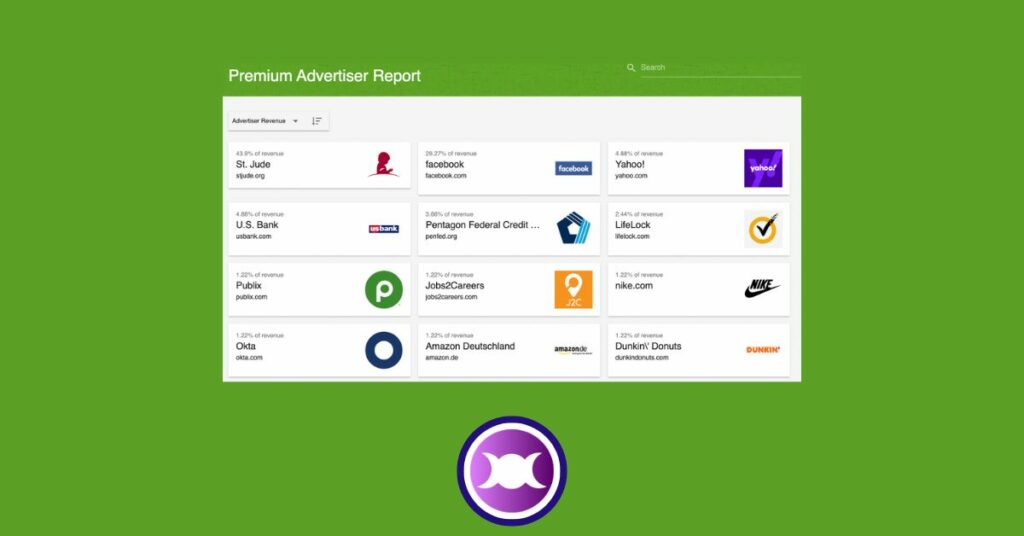
Task: Click the orange DUNKIN' logo
Action: coord(763,350)
